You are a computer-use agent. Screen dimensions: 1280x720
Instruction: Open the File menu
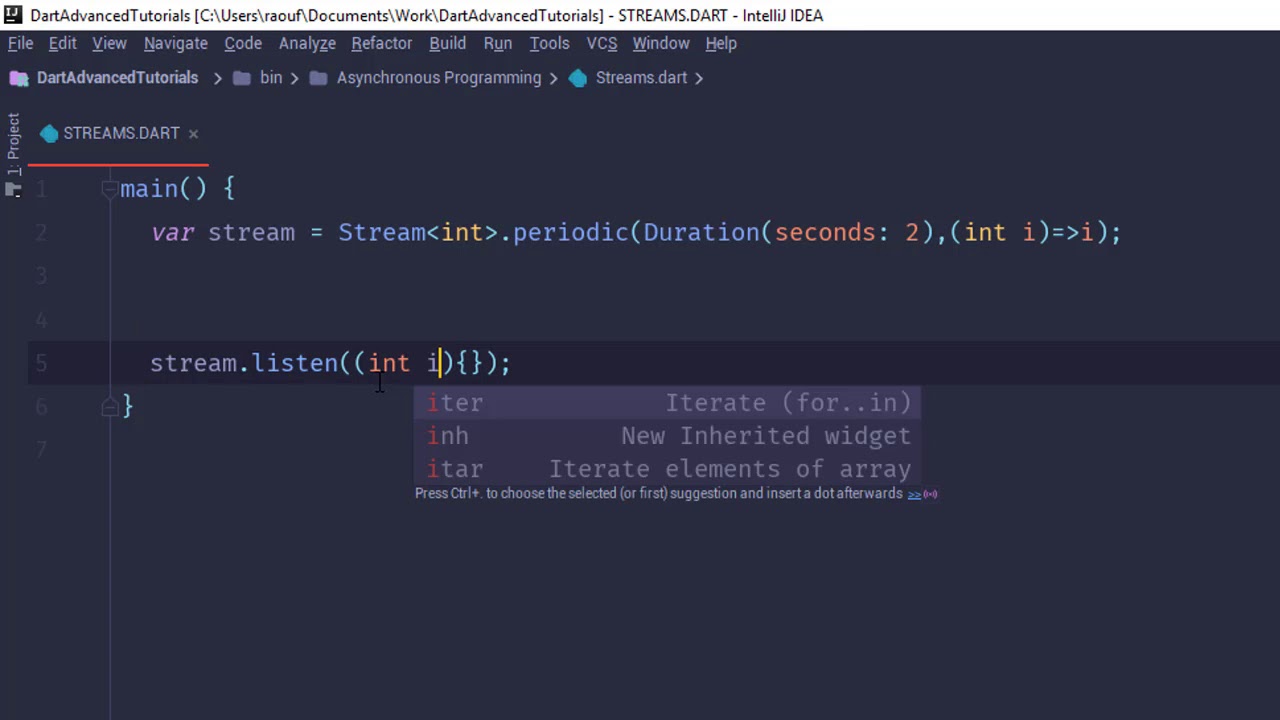(21, 44)
